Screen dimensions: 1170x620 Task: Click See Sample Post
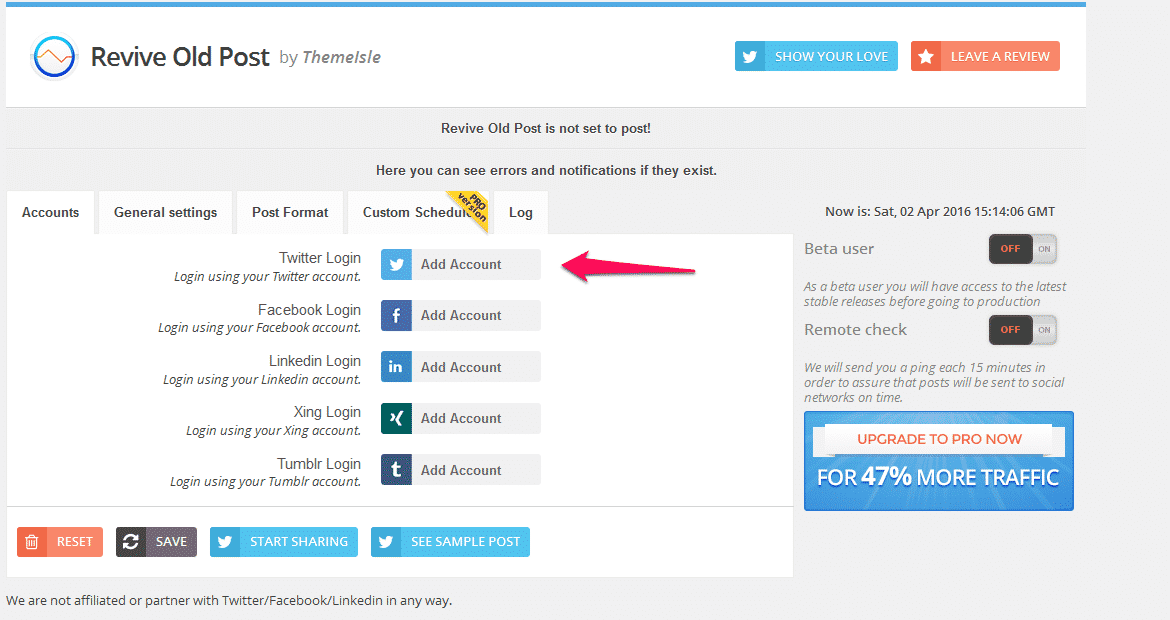pyautogui.click(x=450, y=542)
